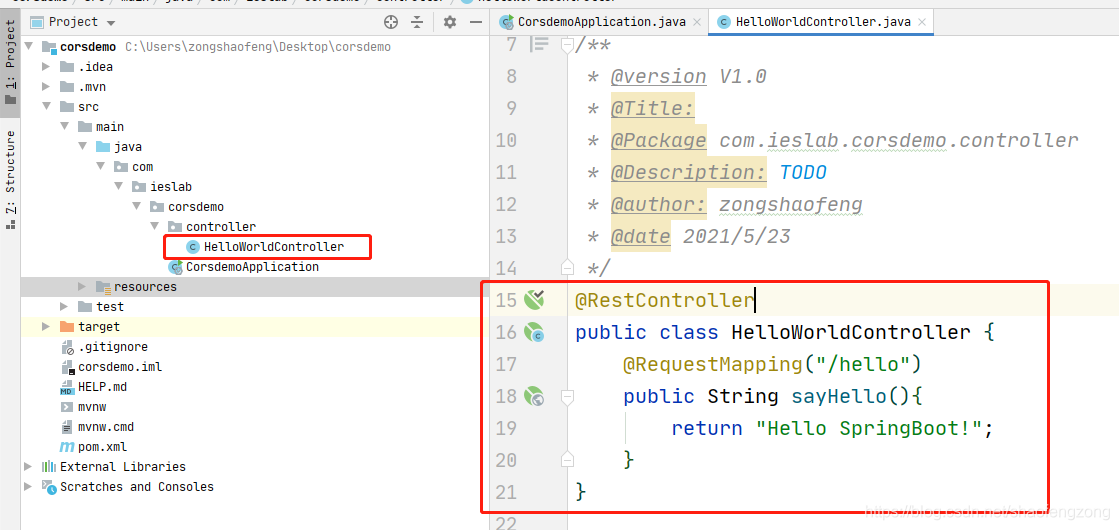
Task: Click the fold end marker on line 20
Action: 567,459
